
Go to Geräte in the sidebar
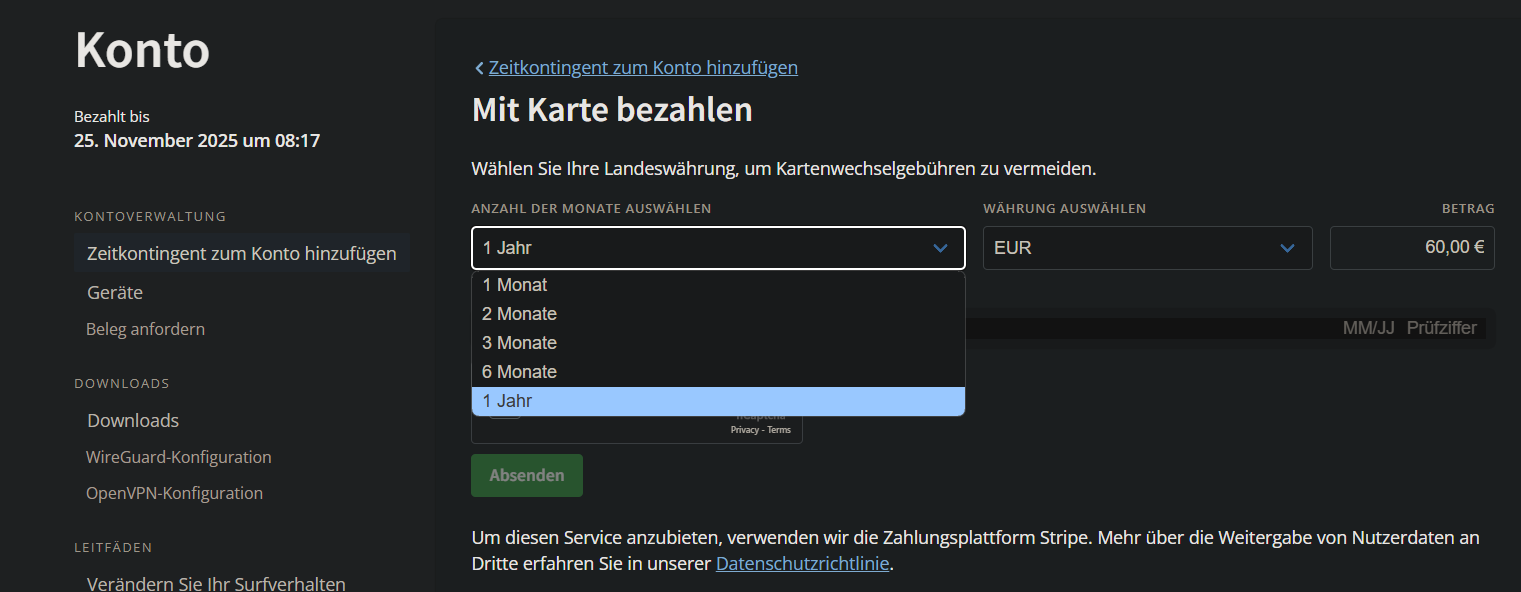click(x=115, y=293)
